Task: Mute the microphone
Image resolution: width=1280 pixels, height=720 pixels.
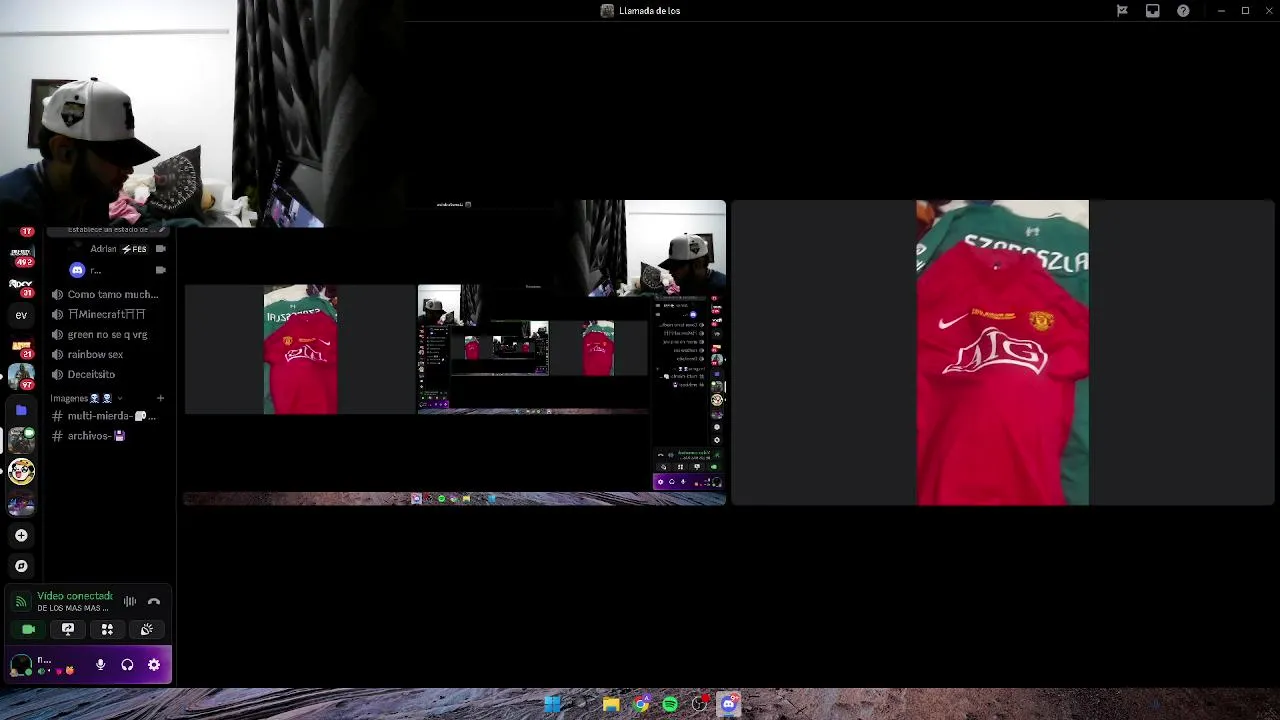Action: coord(100,665)
